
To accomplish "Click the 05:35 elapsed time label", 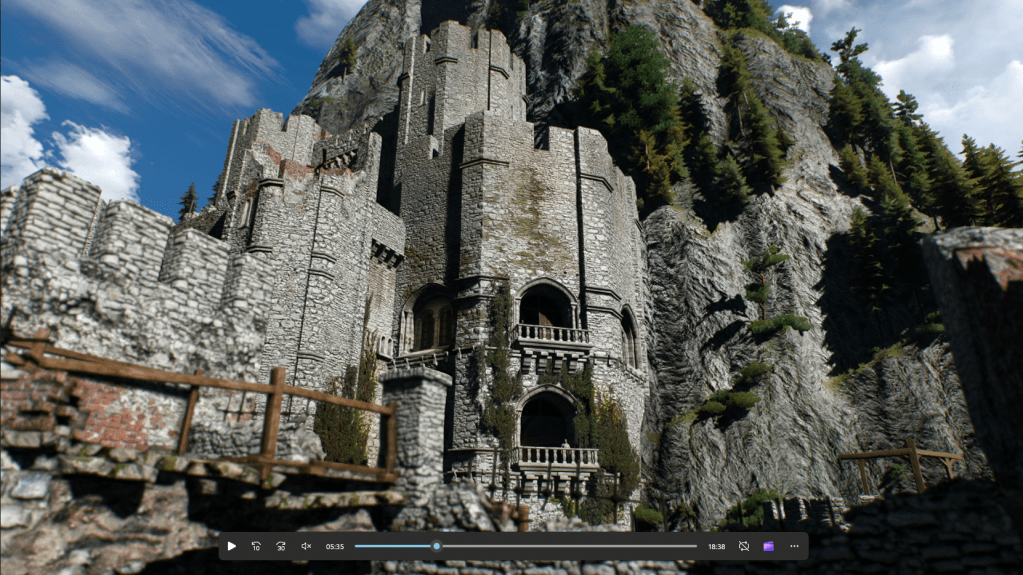I will pyautogui.click(x=335, y=546).
